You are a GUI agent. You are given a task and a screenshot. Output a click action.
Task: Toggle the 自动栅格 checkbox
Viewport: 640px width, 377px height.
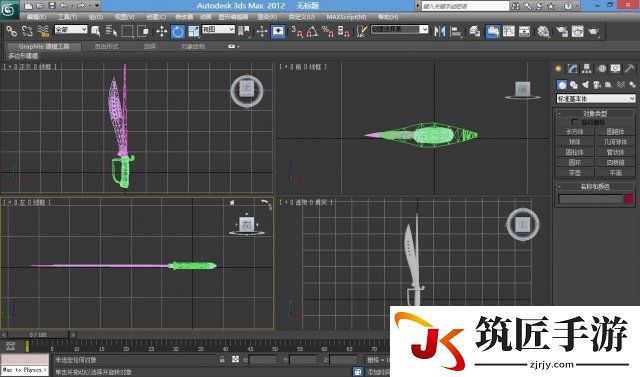(574, 122)
